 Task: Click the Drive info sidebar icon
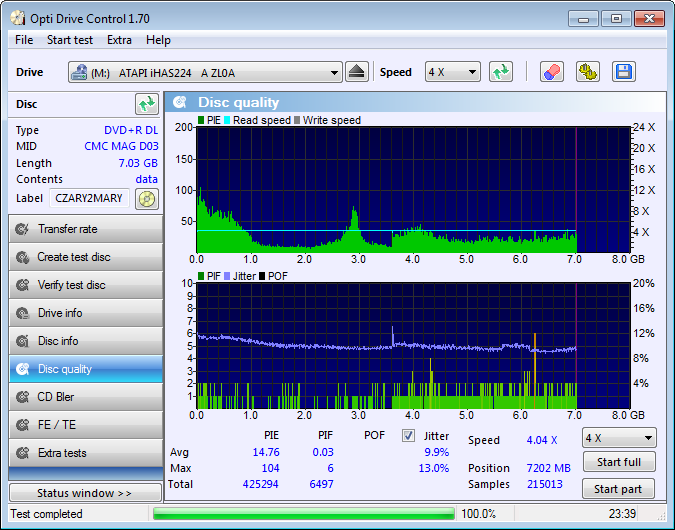(x=22, y=313)
